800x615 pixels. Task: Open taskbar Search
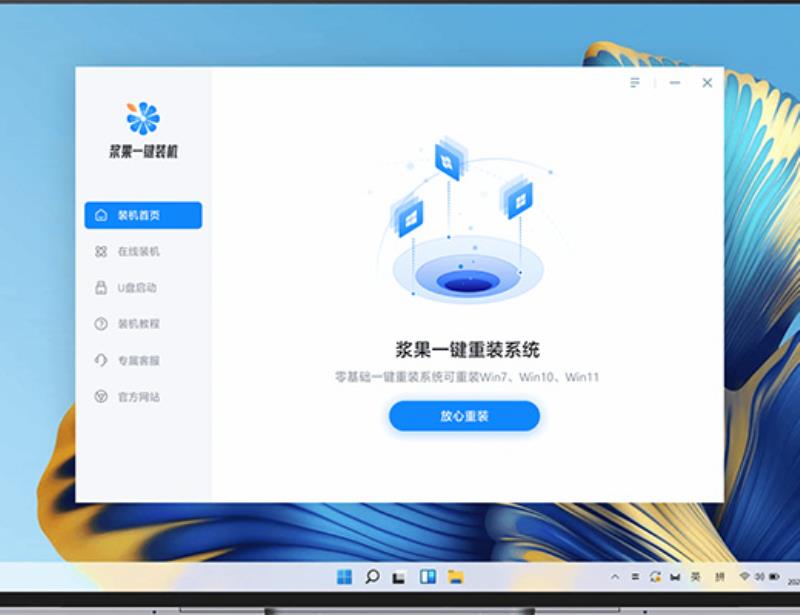pos(372,577)
